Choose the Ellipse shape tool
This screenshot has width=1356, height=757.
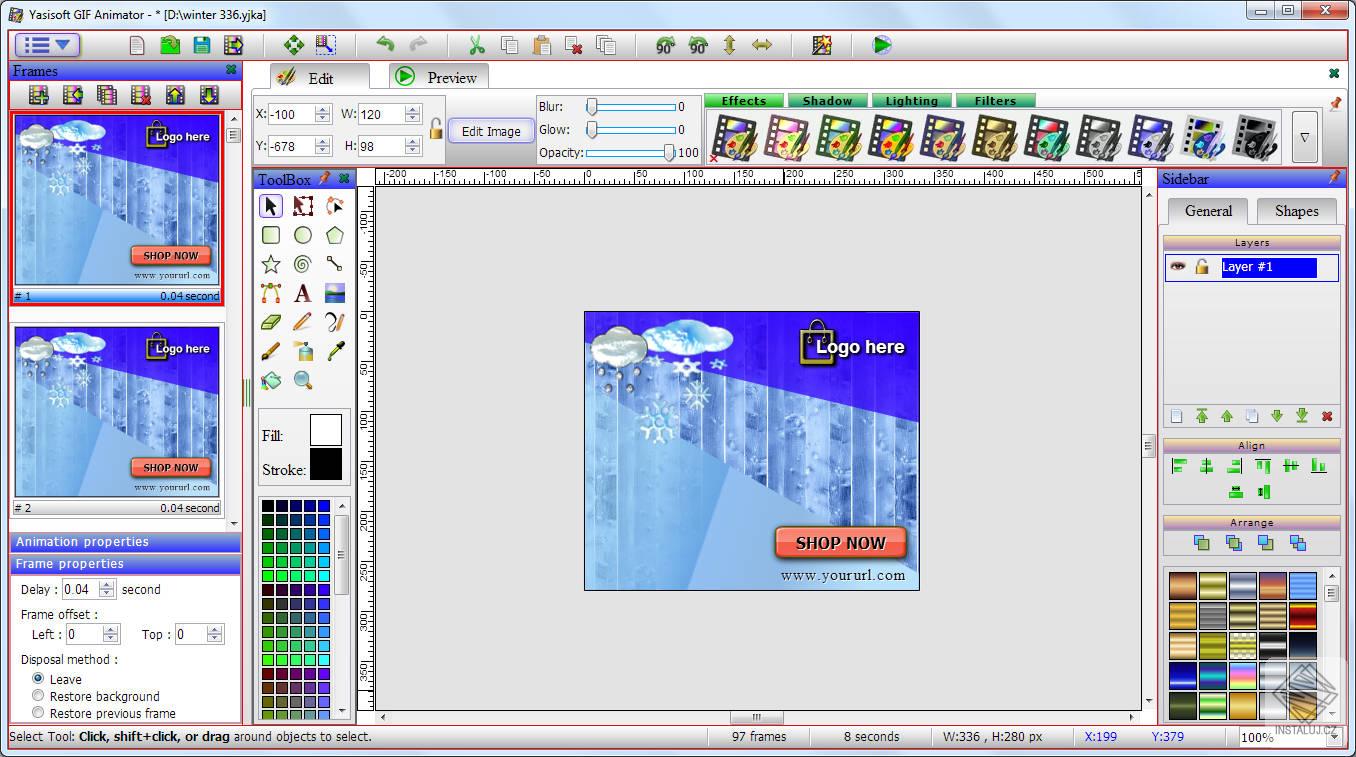(x=301, y=234)
